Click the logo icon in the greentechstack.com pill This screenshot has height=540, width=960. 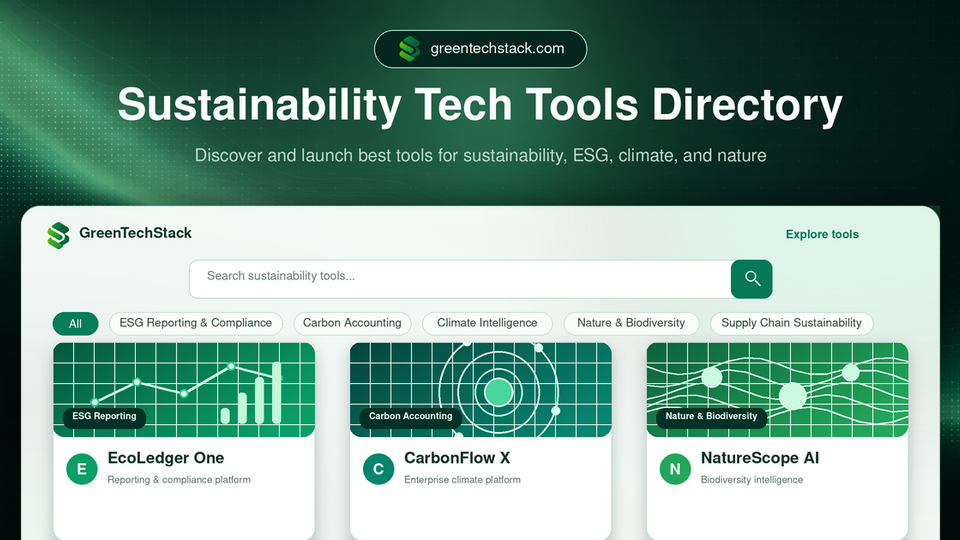pos(410,49)
